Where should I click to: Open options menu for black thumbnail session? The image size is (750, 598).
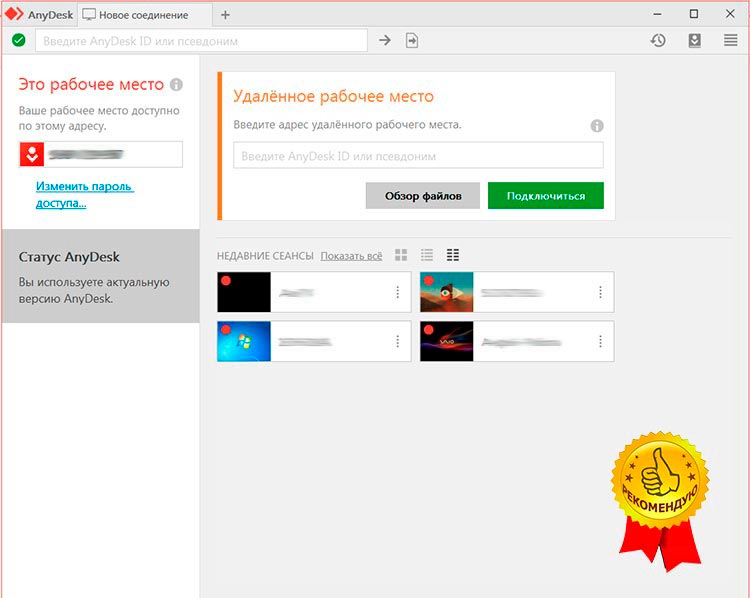tap(397, 292)
